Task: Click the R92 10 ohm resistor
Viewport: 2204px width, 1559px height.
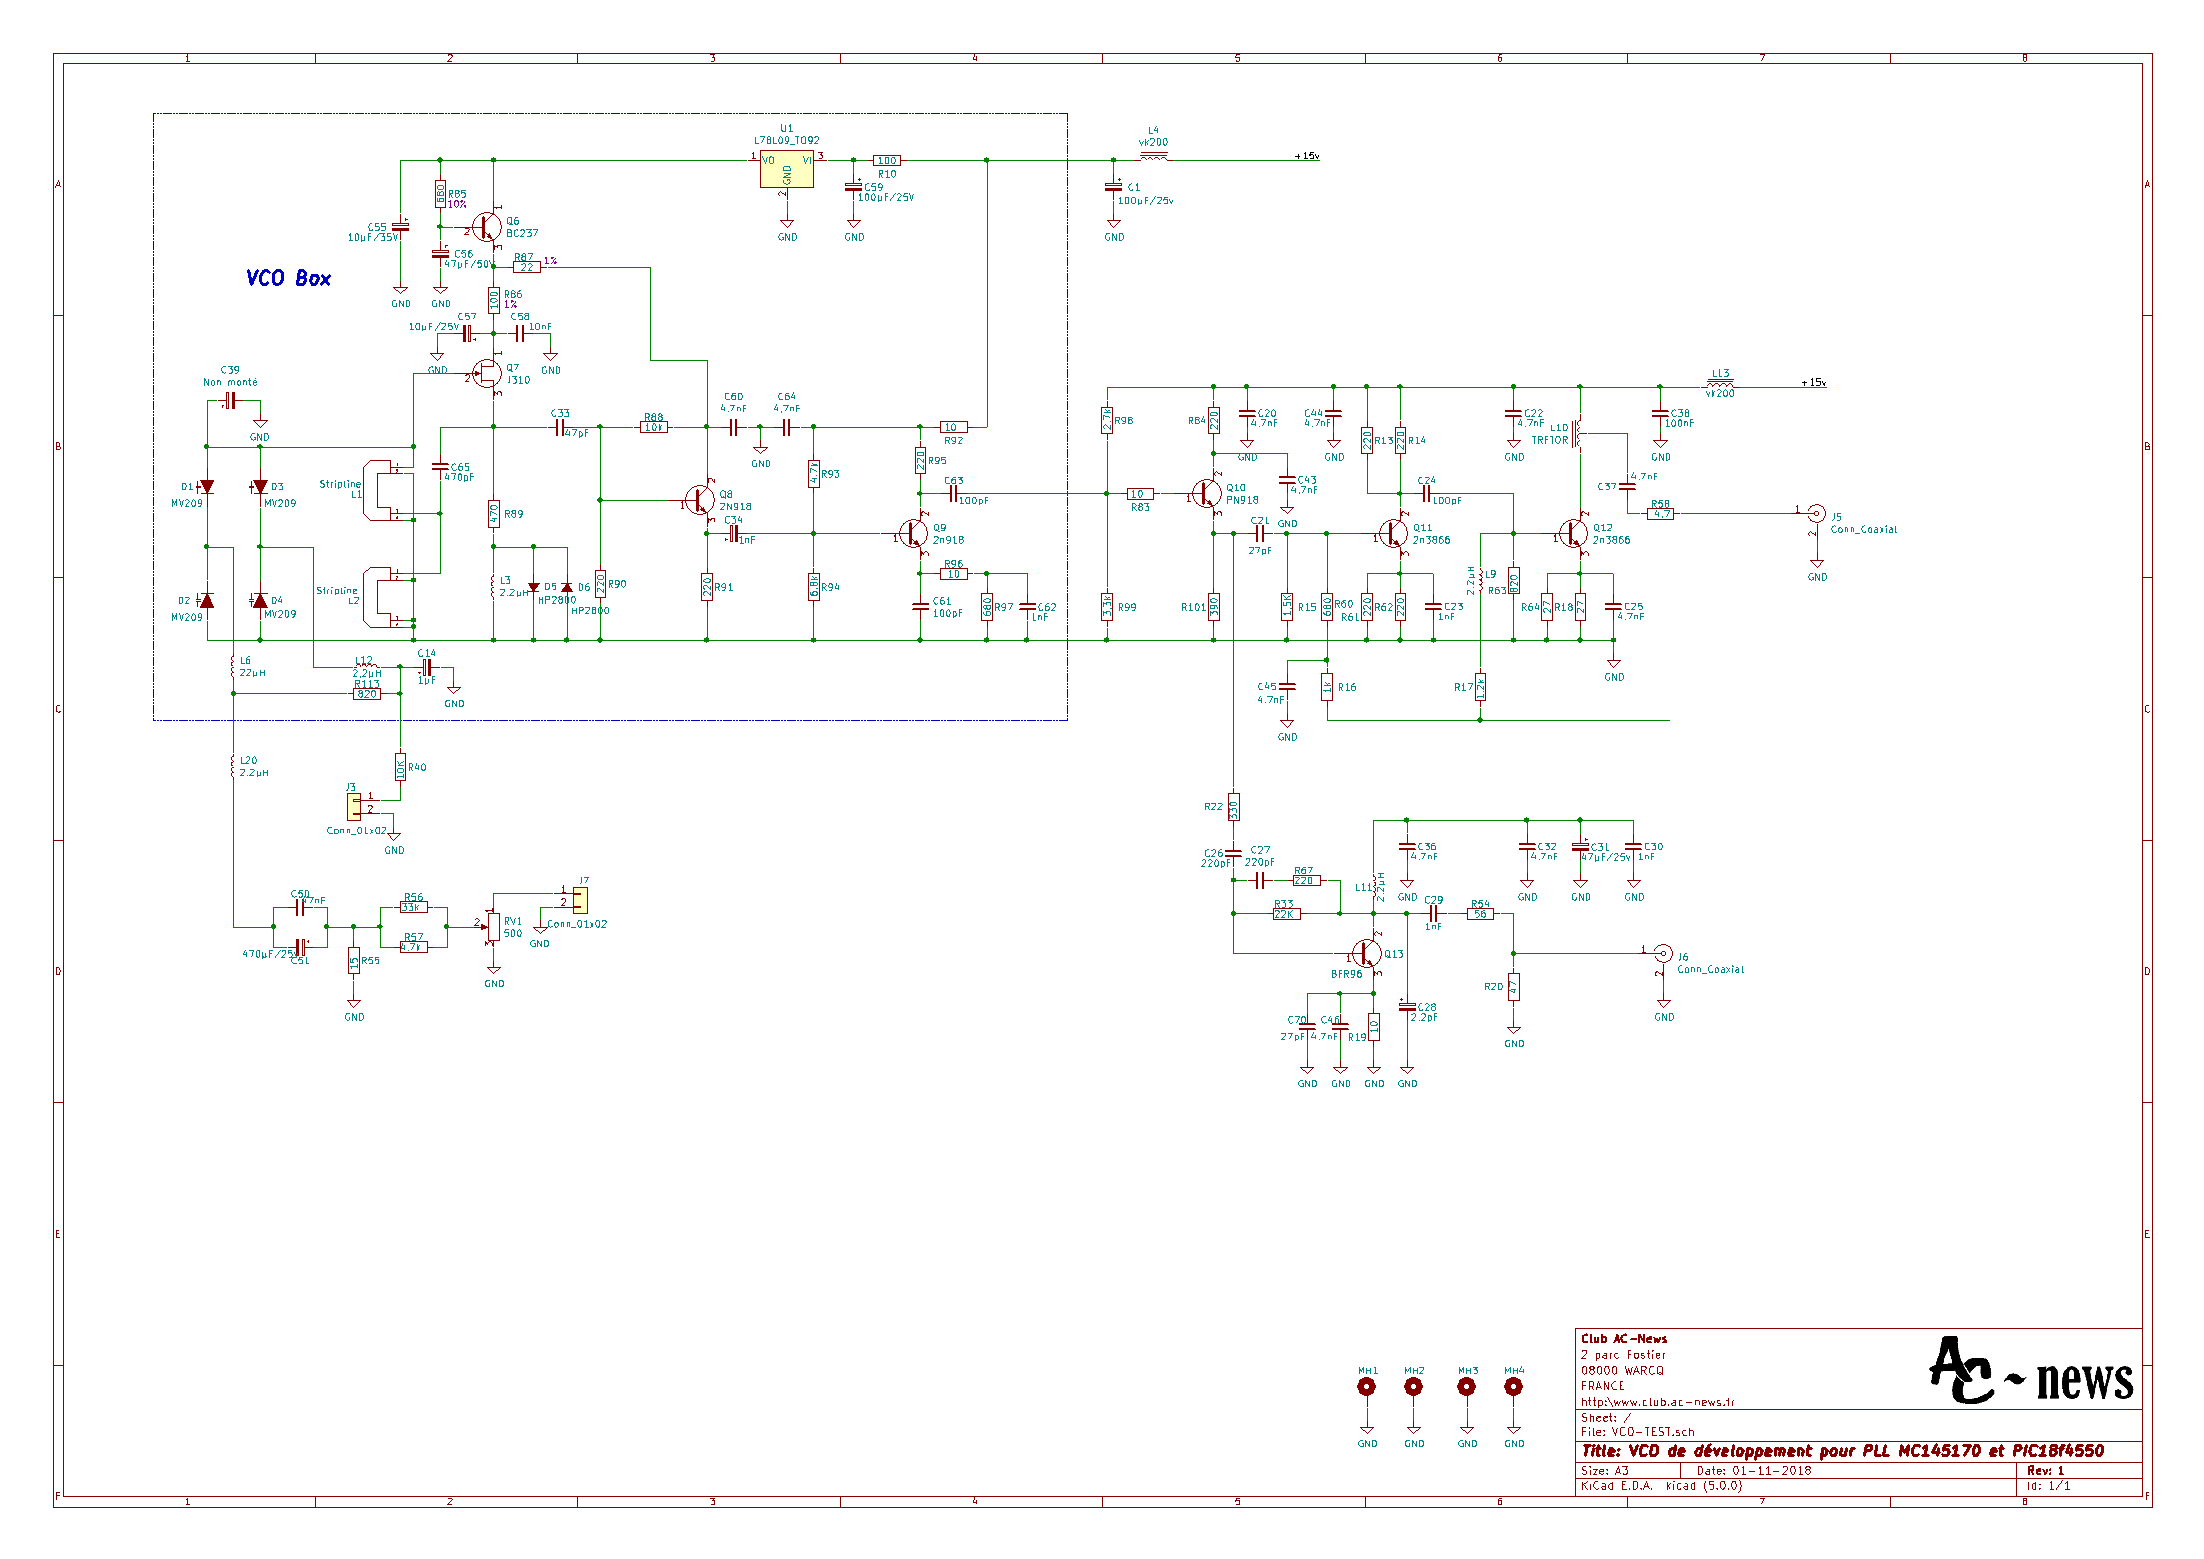Action: point(953,427)
